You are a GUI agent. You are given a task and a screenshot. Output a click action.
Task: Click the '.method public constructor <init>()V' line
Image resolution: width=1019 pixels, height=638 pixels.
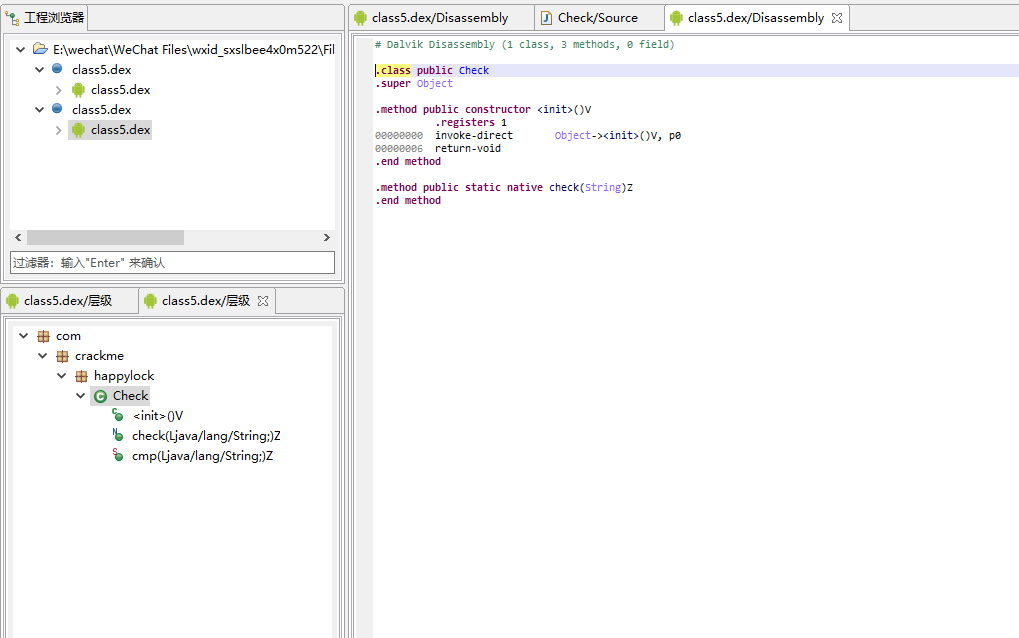[x=483, y=109]
